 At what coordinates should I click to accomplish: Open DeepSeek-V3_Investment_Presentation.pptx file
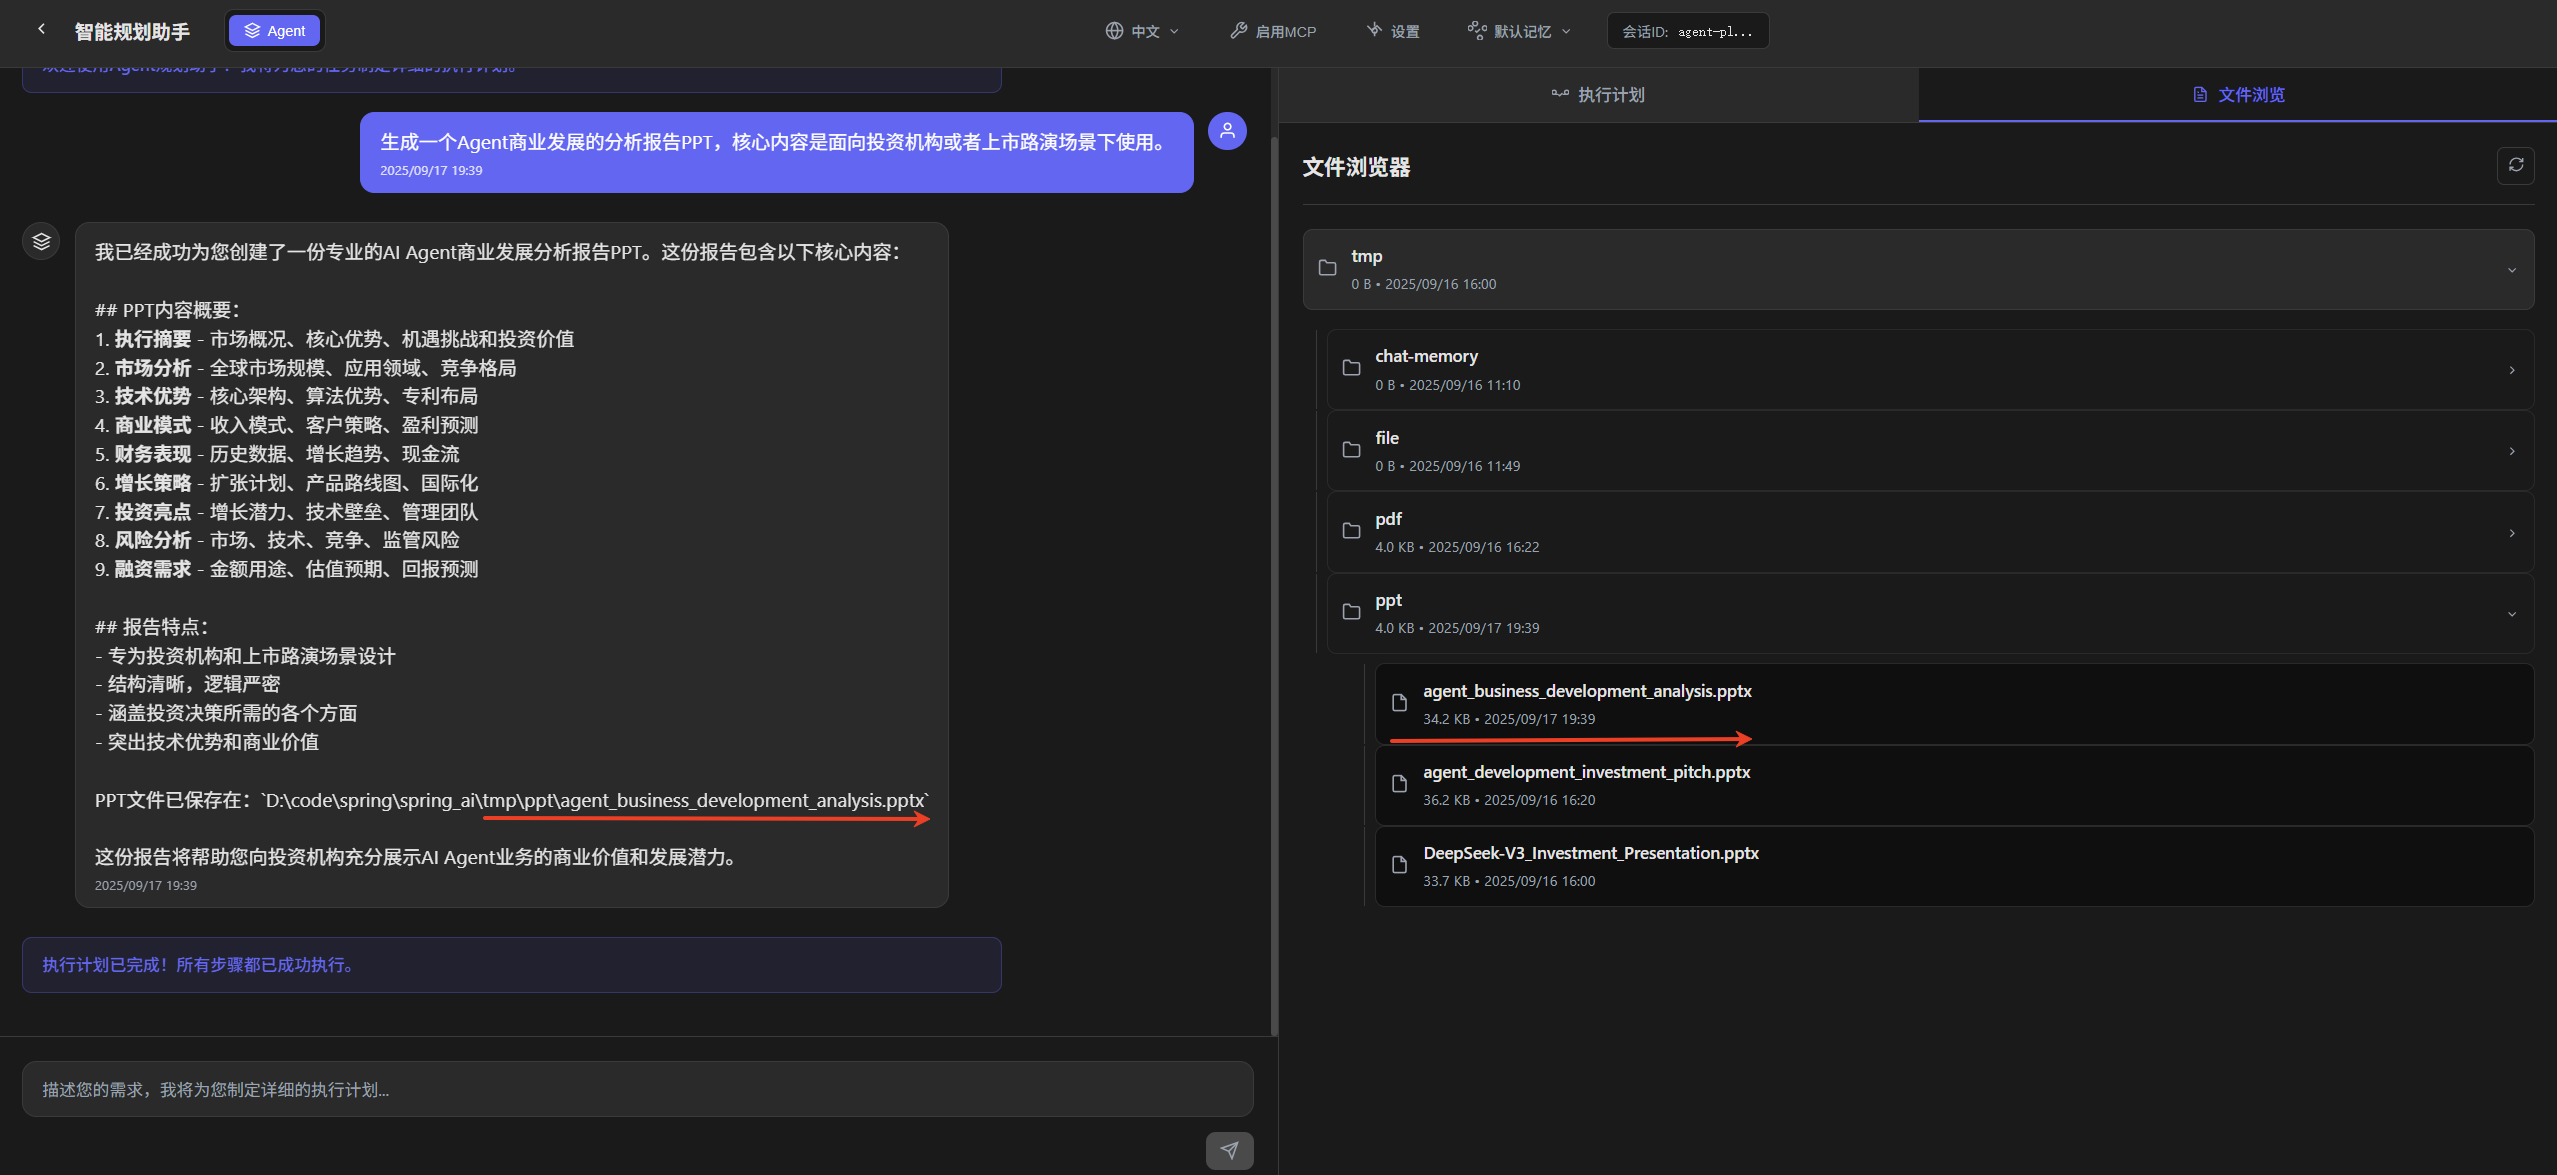point(1590,854)
